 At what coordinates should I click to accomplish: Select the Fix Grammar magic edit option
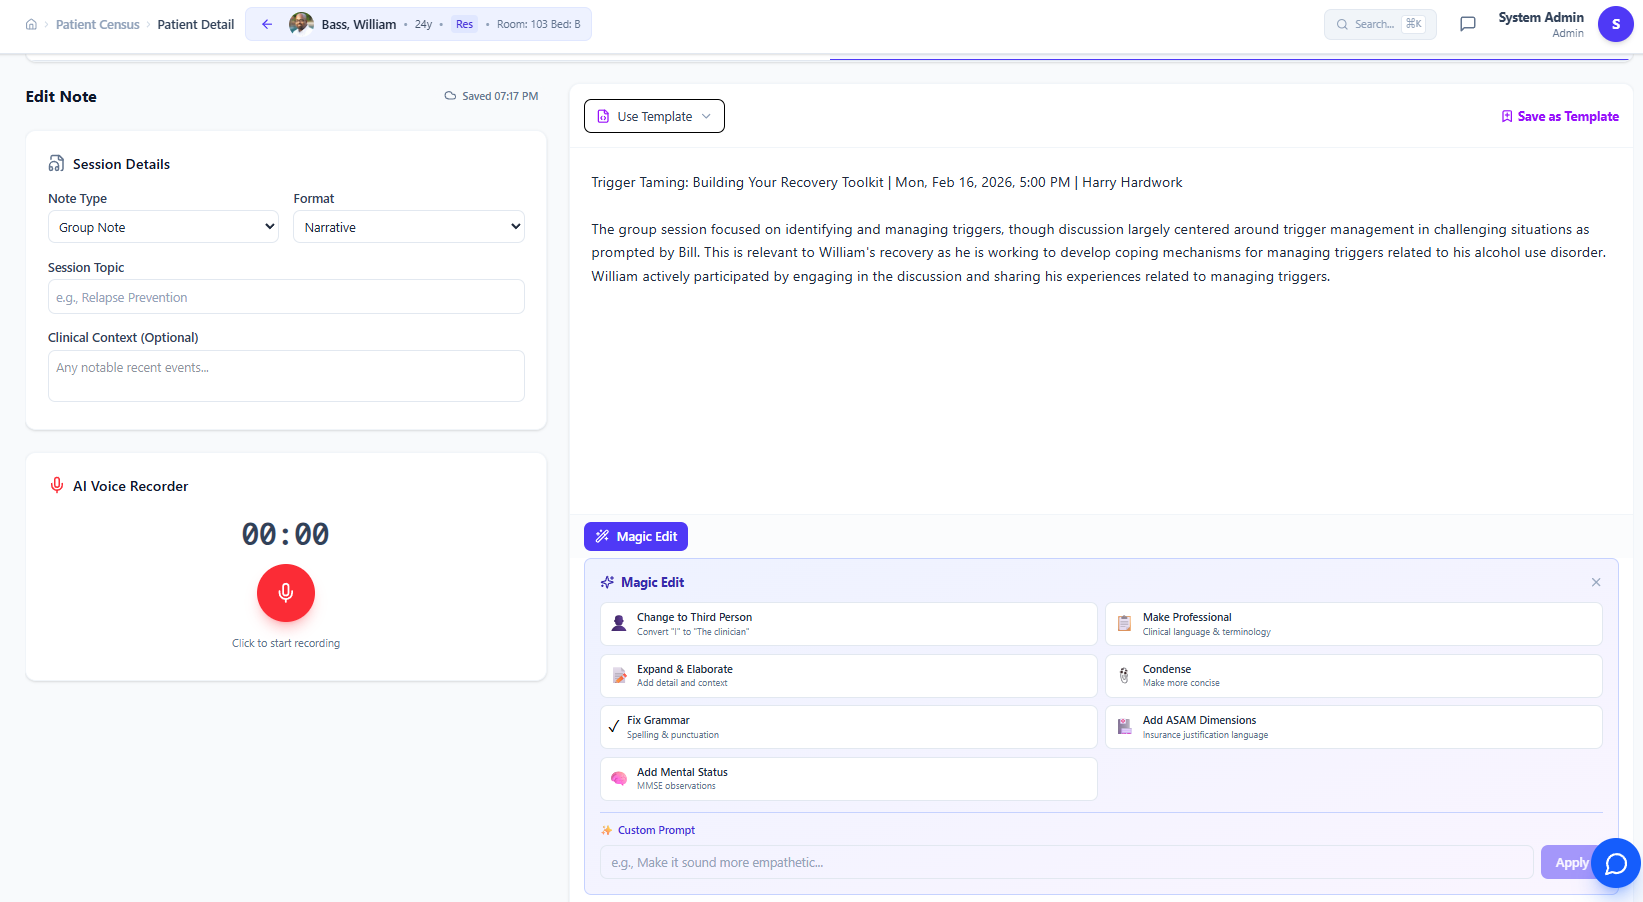click(x=847, y=726)
